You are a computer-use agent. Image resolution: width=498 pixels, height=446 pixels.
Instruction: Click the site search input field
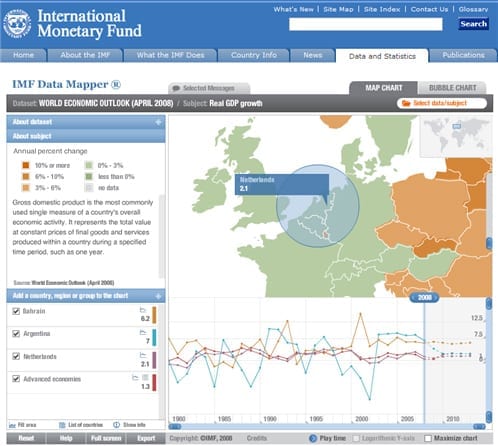point(366,24)
